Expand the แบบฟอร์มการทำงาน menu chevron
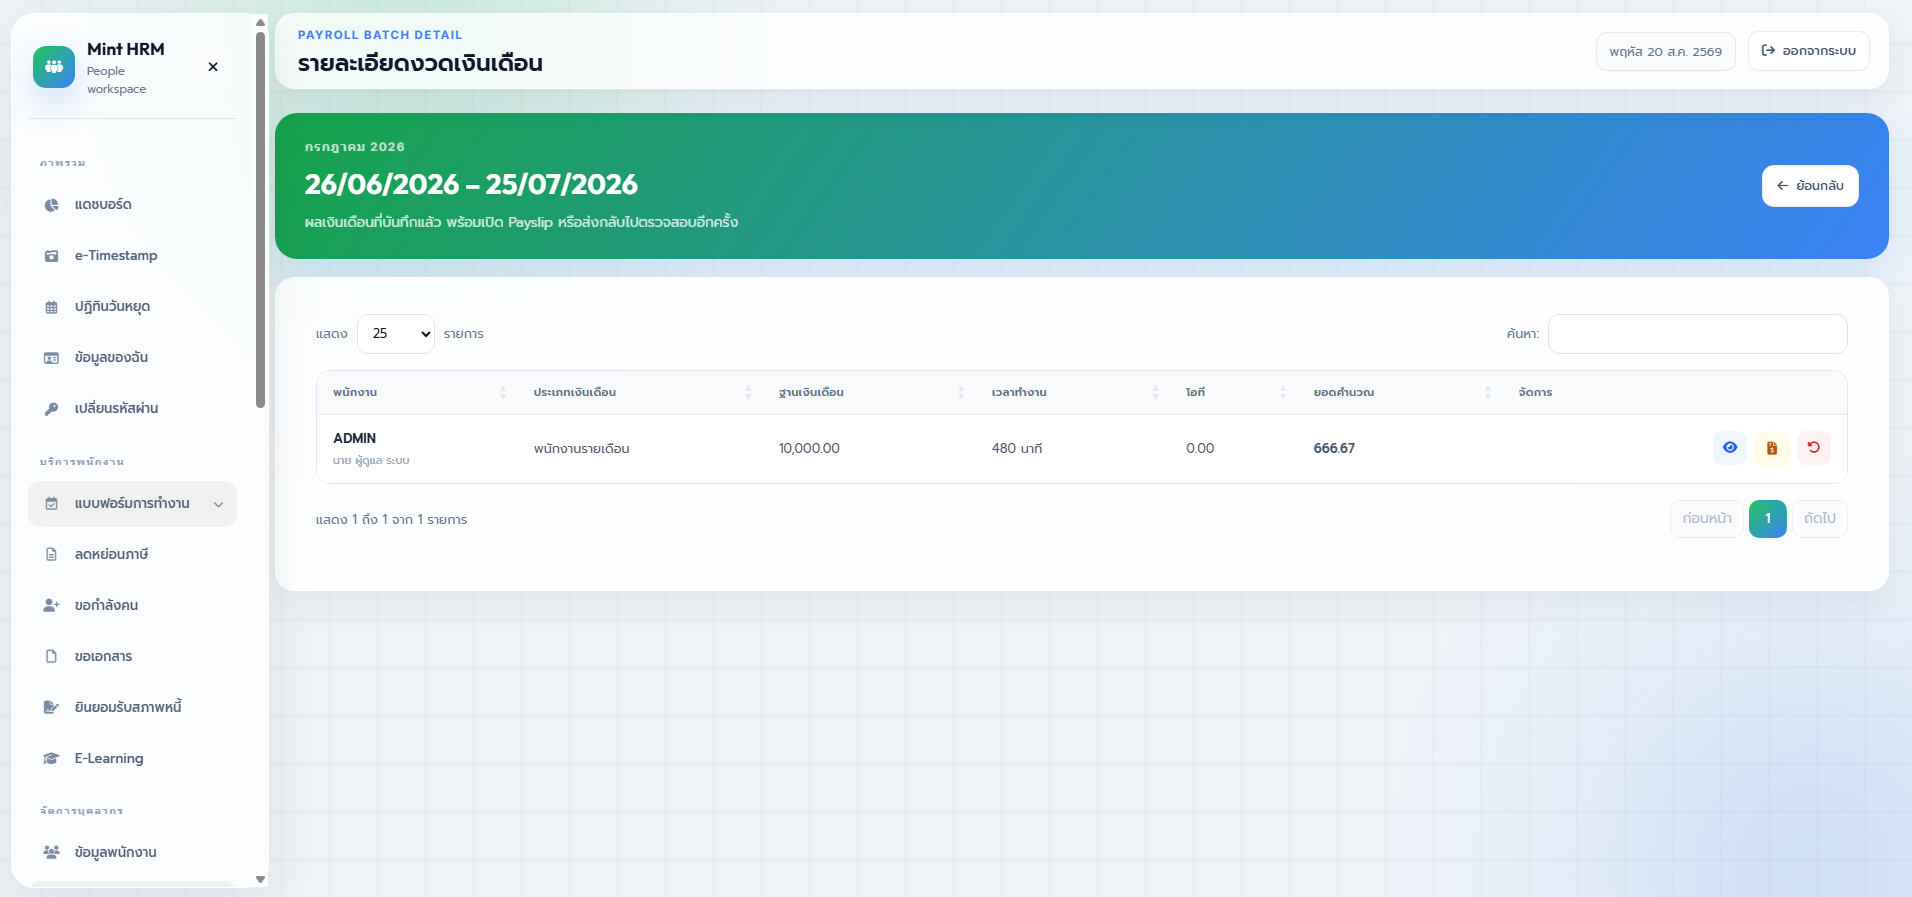This screenshot has height=897, width=1912. coord(218,504)
